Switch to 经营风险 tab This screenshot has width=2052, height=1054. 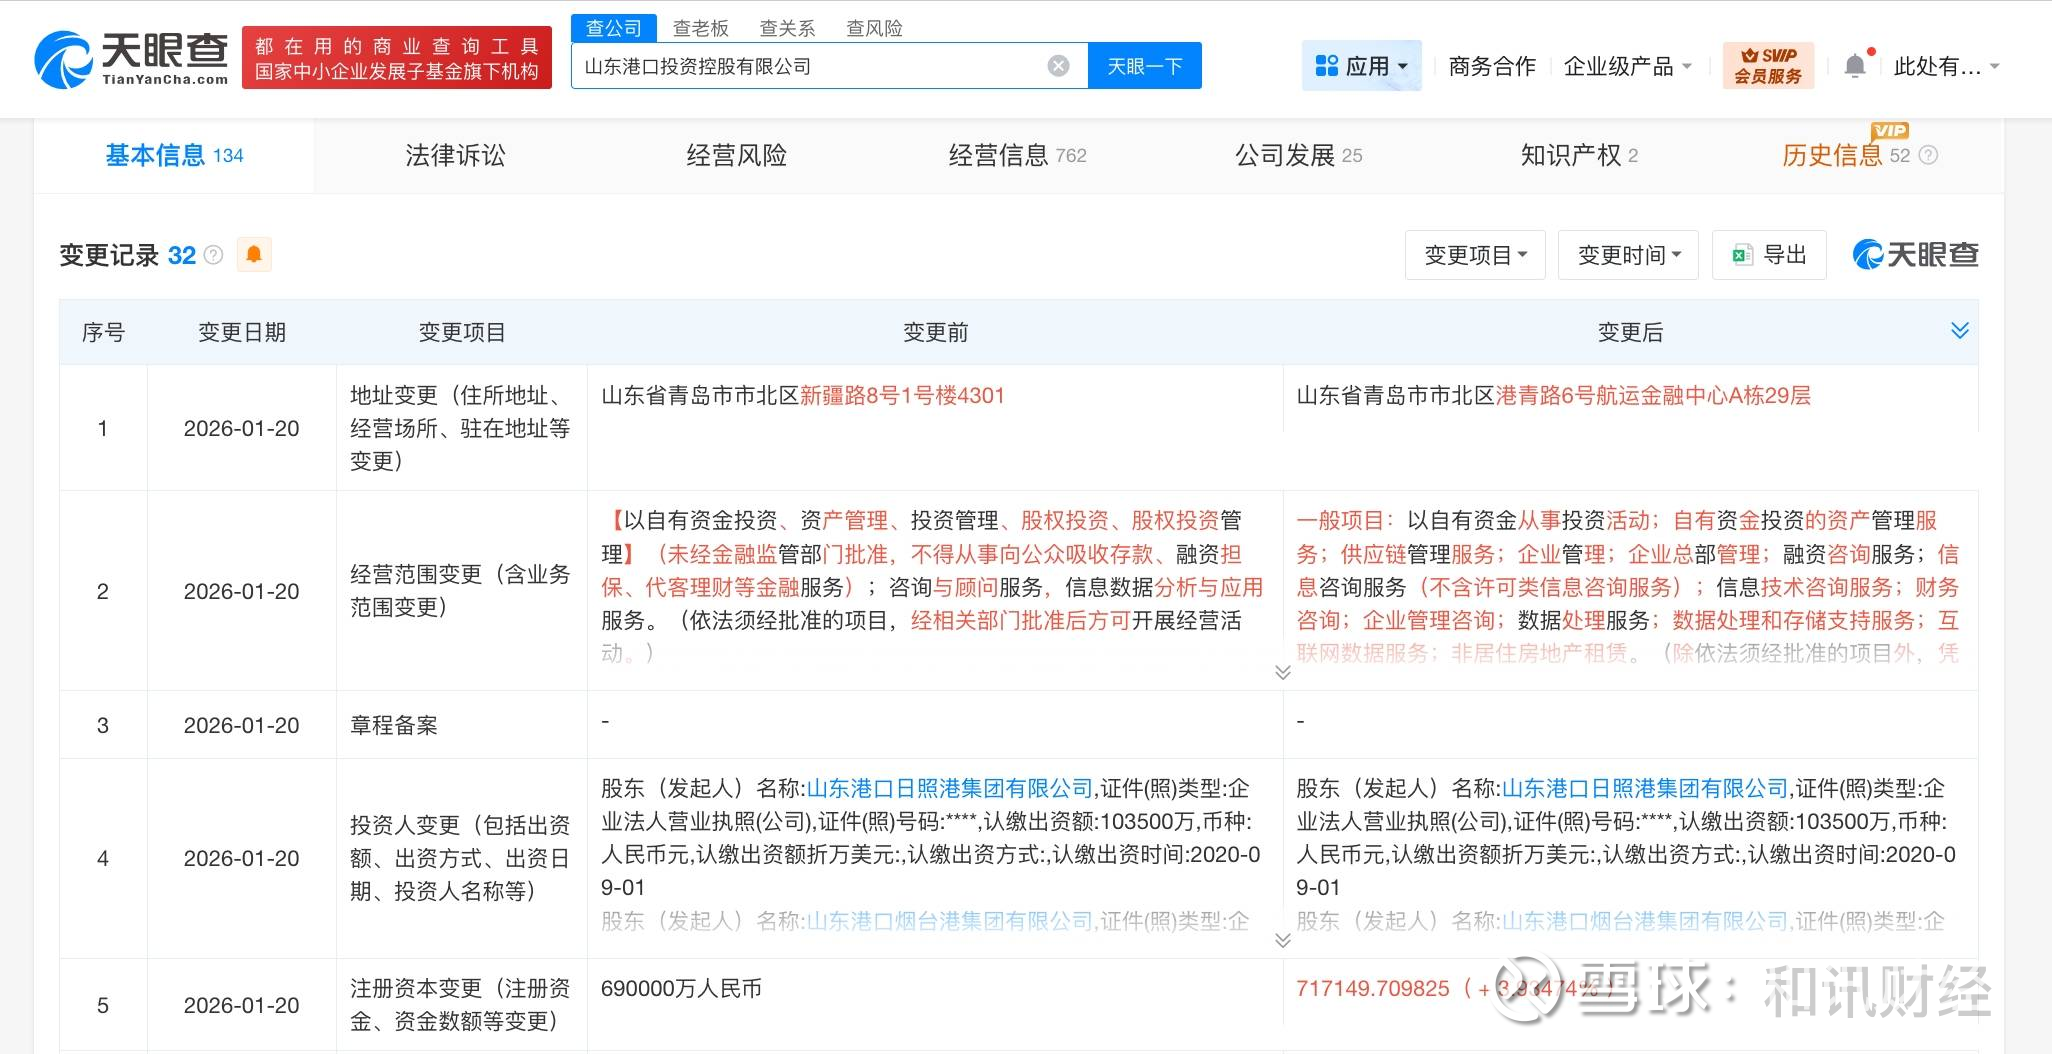[736, 155]
